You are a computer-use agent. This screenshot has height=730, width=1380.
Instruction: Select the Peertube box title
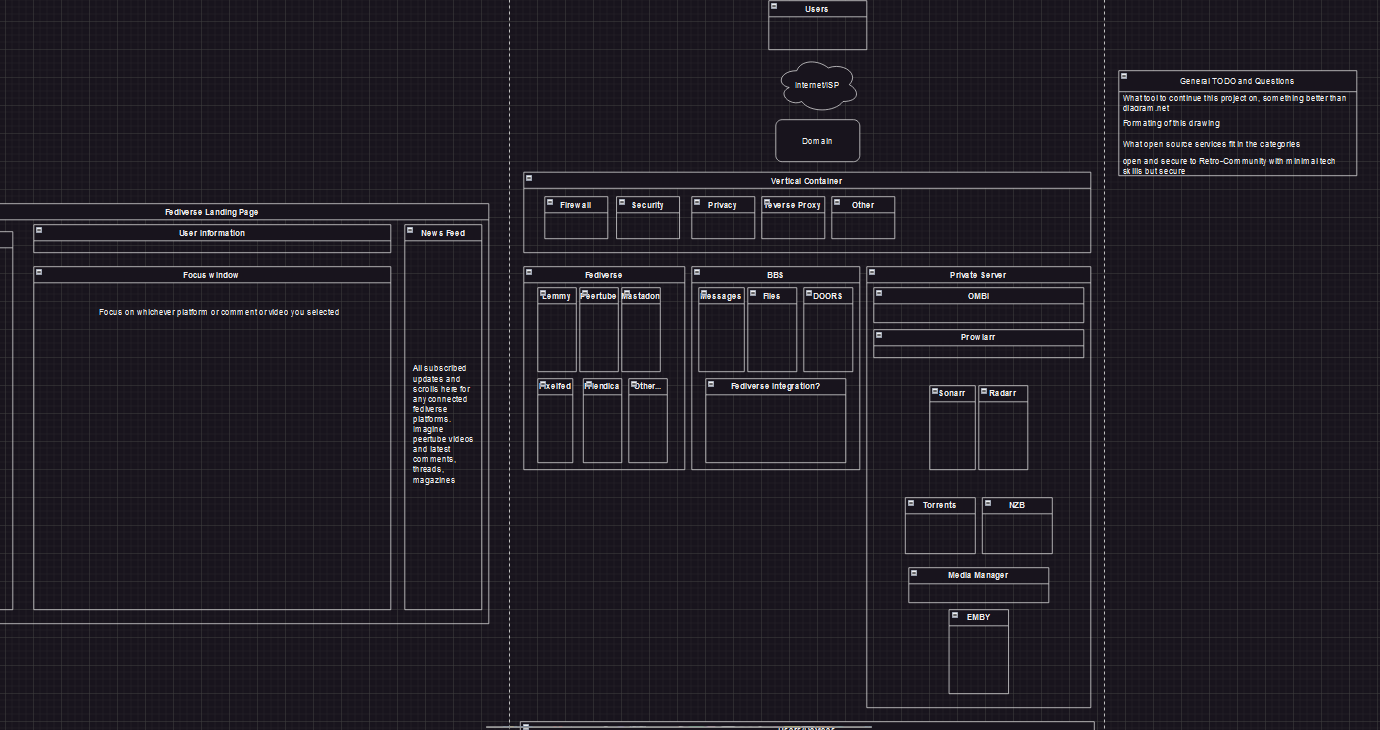point(599,297)
